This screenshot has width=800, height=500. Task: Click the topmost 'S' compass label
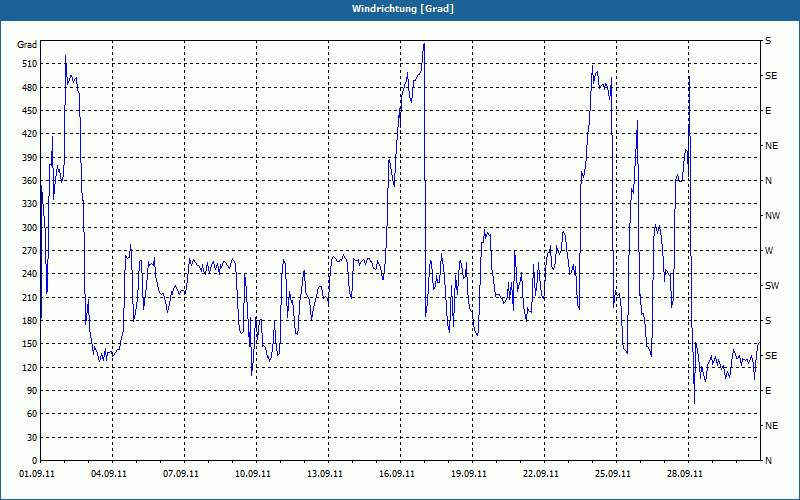[768, 41]
